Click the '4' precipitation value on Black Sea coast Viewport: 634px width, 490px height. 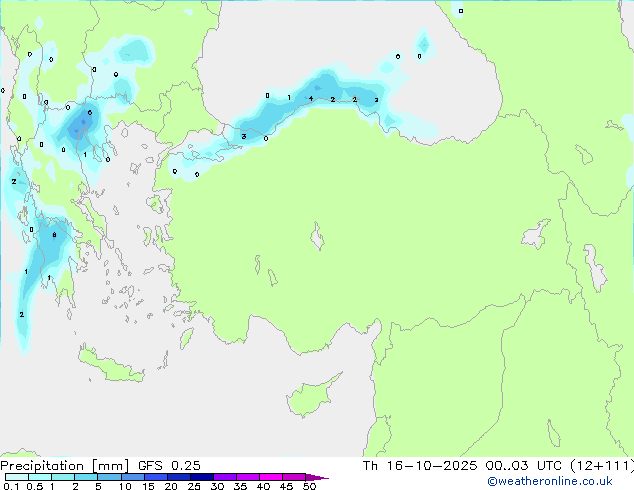coord(311,98)
